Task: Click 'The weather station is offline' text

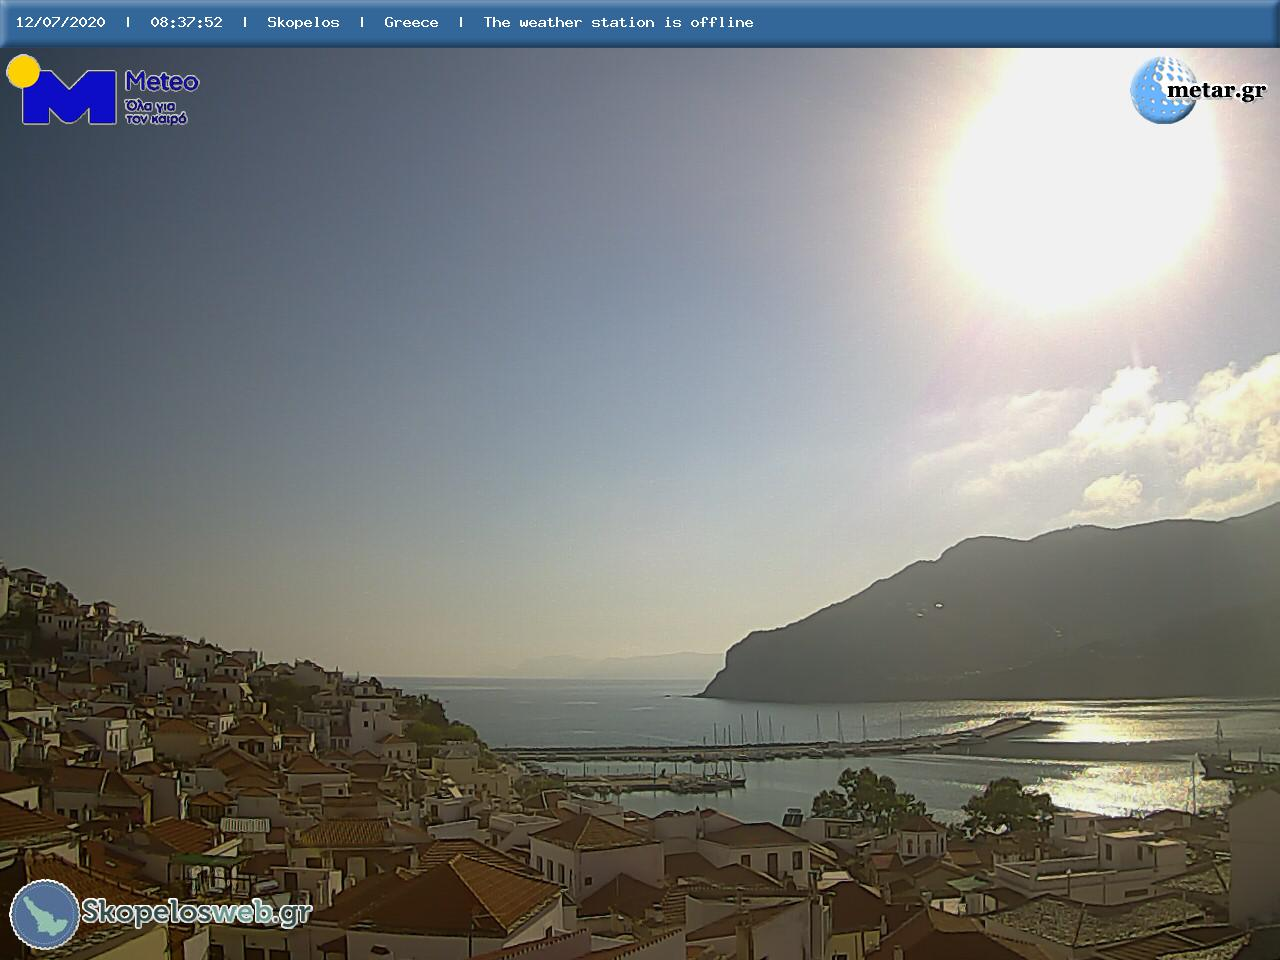Action: point(618,22)
